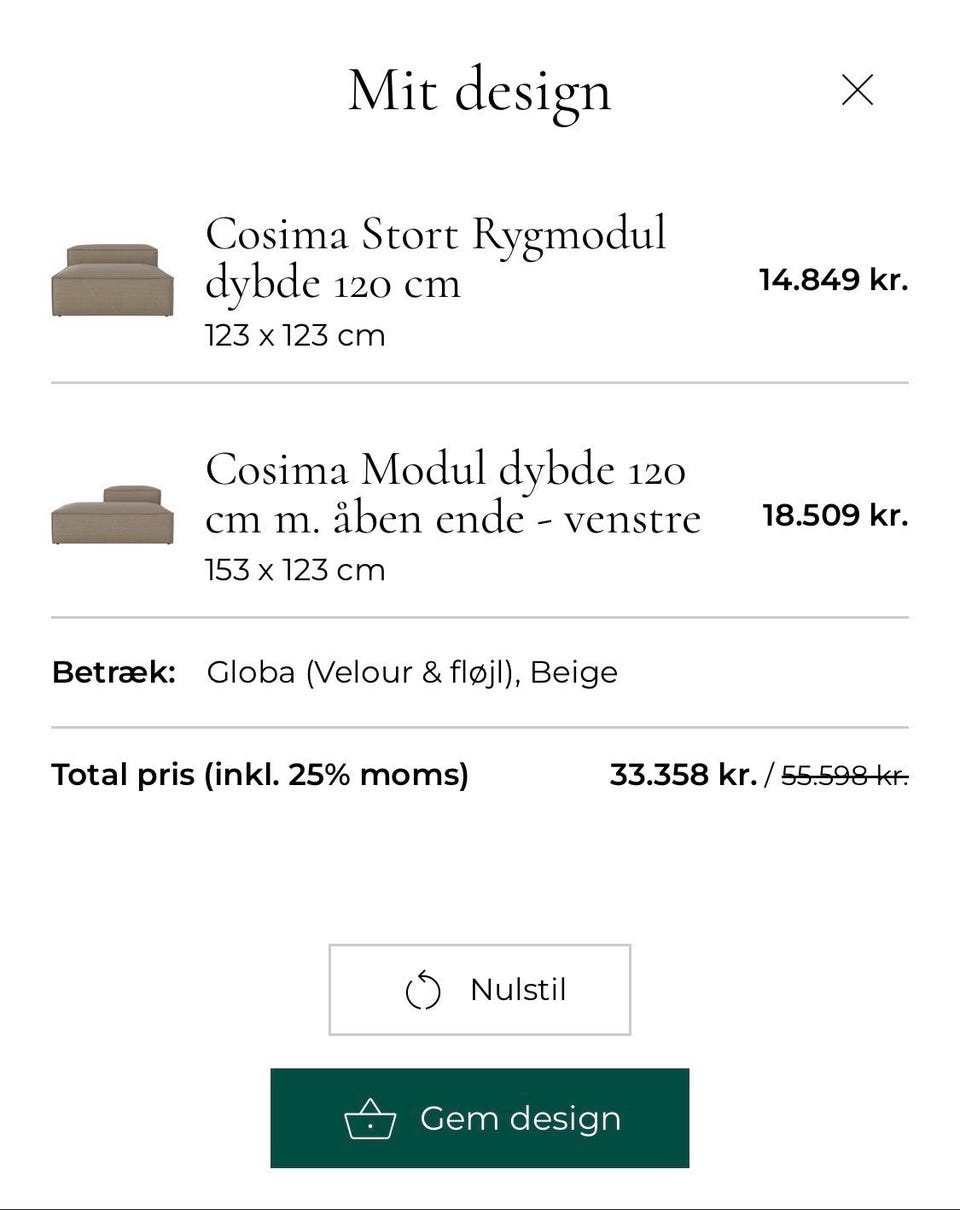Close the Mit design panel

click(x=857, y=91)
